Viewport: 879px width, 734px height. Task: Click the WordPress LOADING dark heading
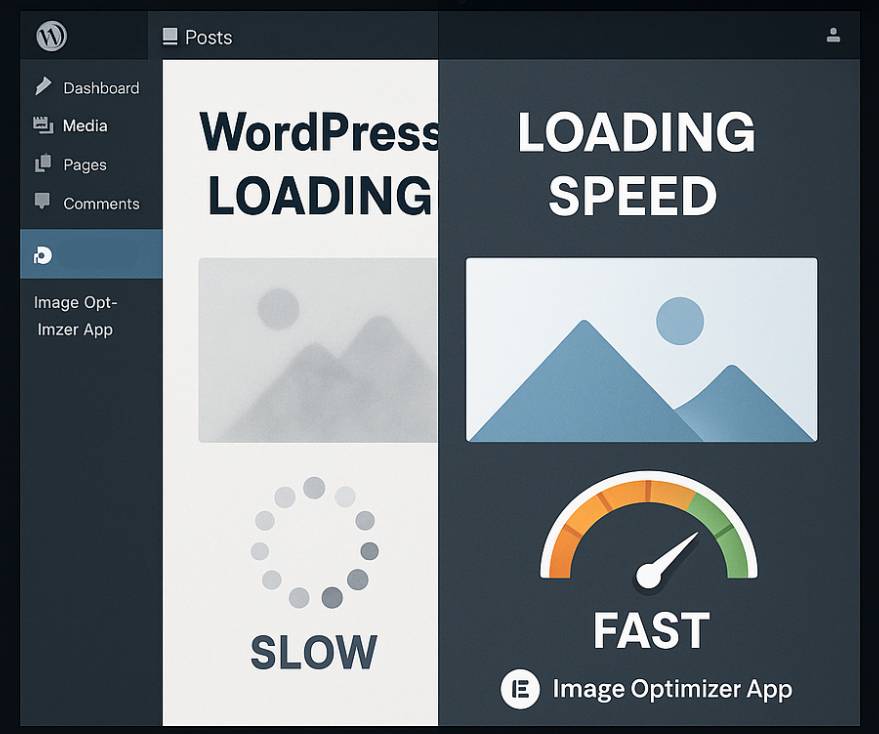319,163
